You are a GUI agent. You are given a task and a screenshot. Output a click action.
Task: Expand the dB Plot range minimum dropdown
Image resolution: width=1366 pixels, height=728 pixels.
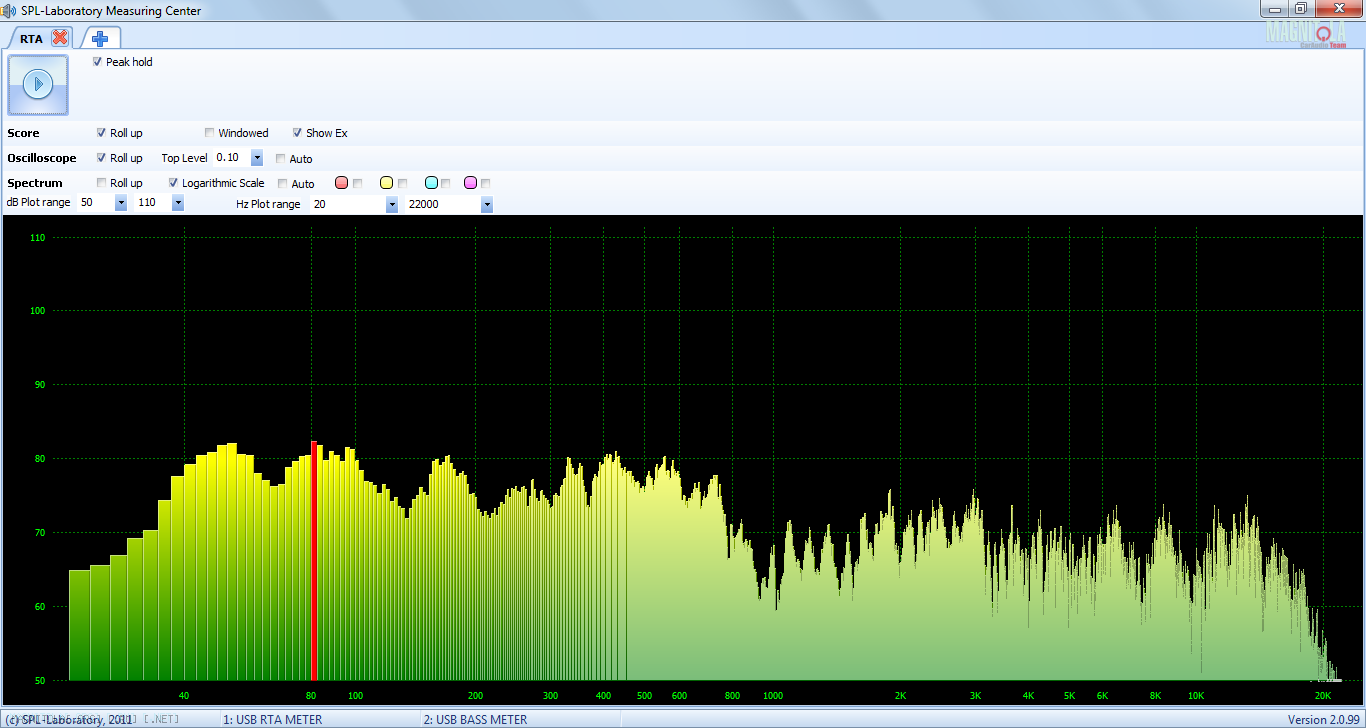click(x=121, y=203)
